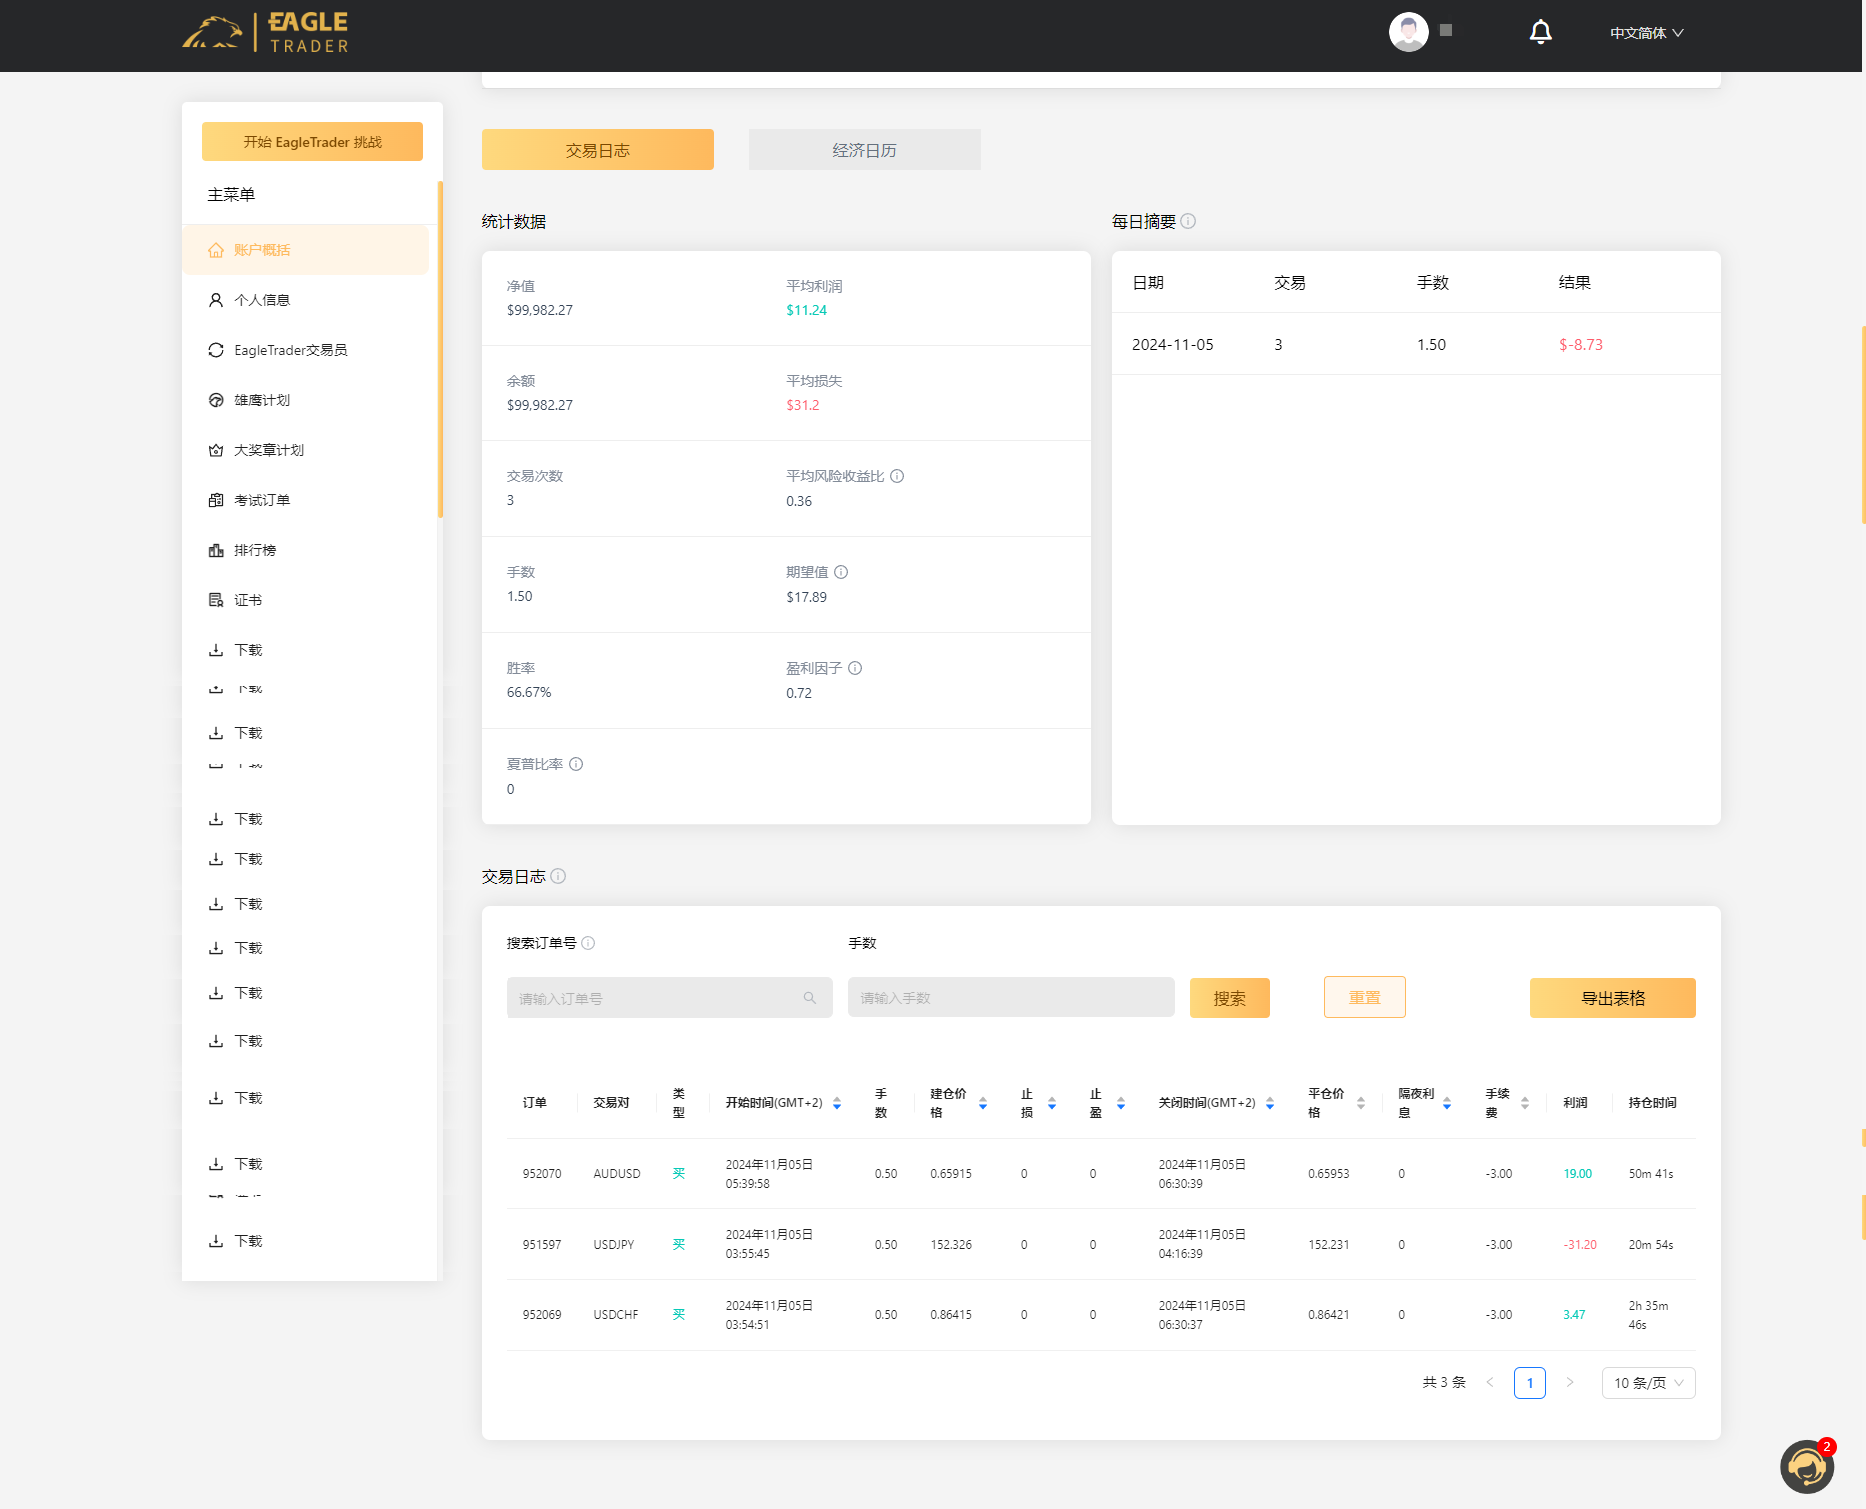Open the 证书 certificate icon
The image size is (1866, 1509).
pyautogui.click(x=216, y=600)
